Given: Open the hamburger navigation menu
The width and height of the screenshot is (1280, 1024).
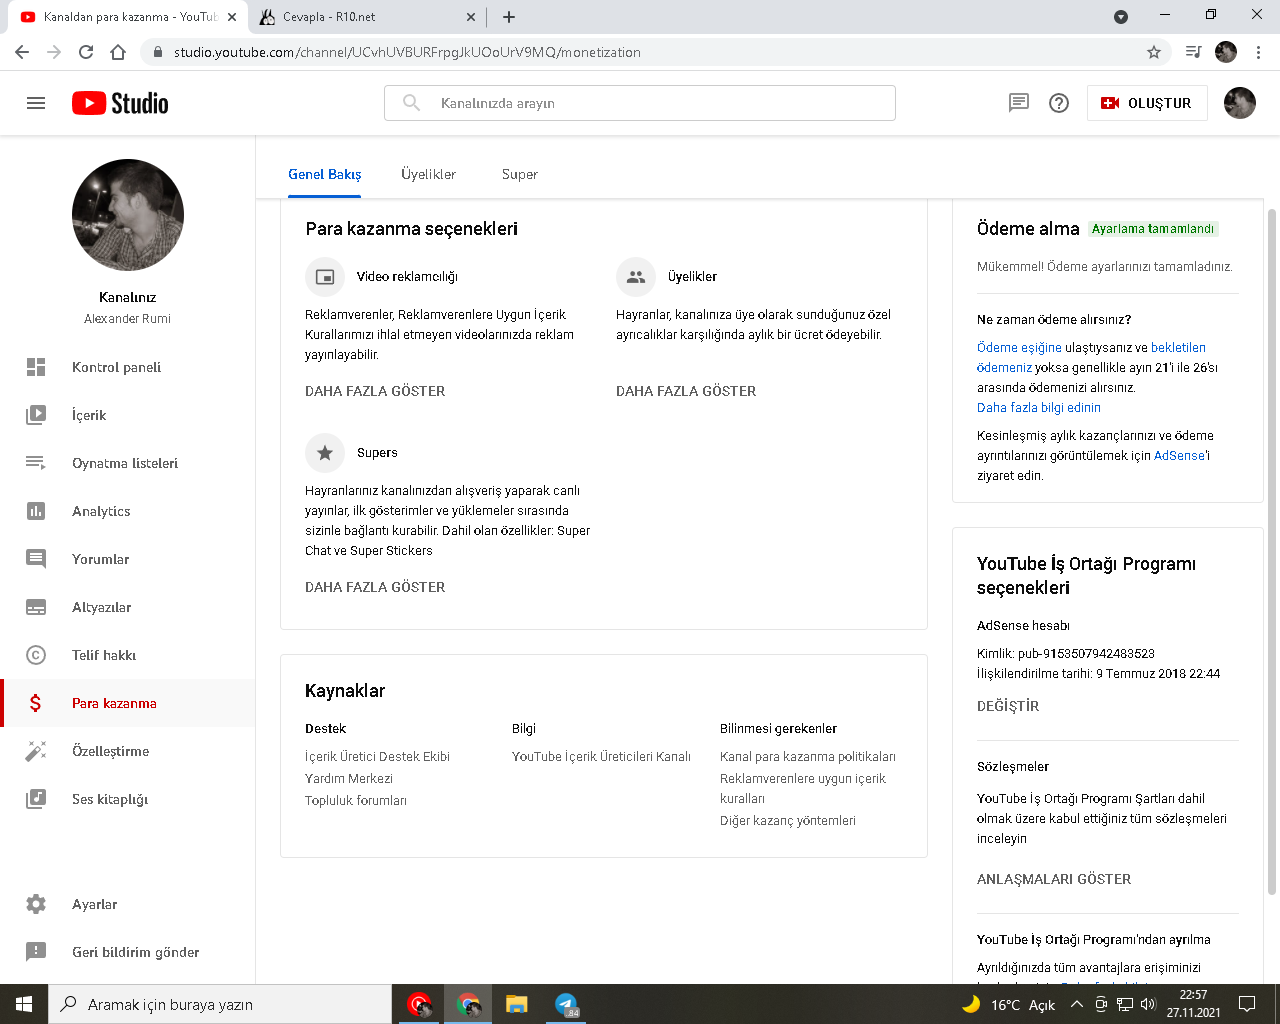Looking at the screenshot, I should coord(36,103).
